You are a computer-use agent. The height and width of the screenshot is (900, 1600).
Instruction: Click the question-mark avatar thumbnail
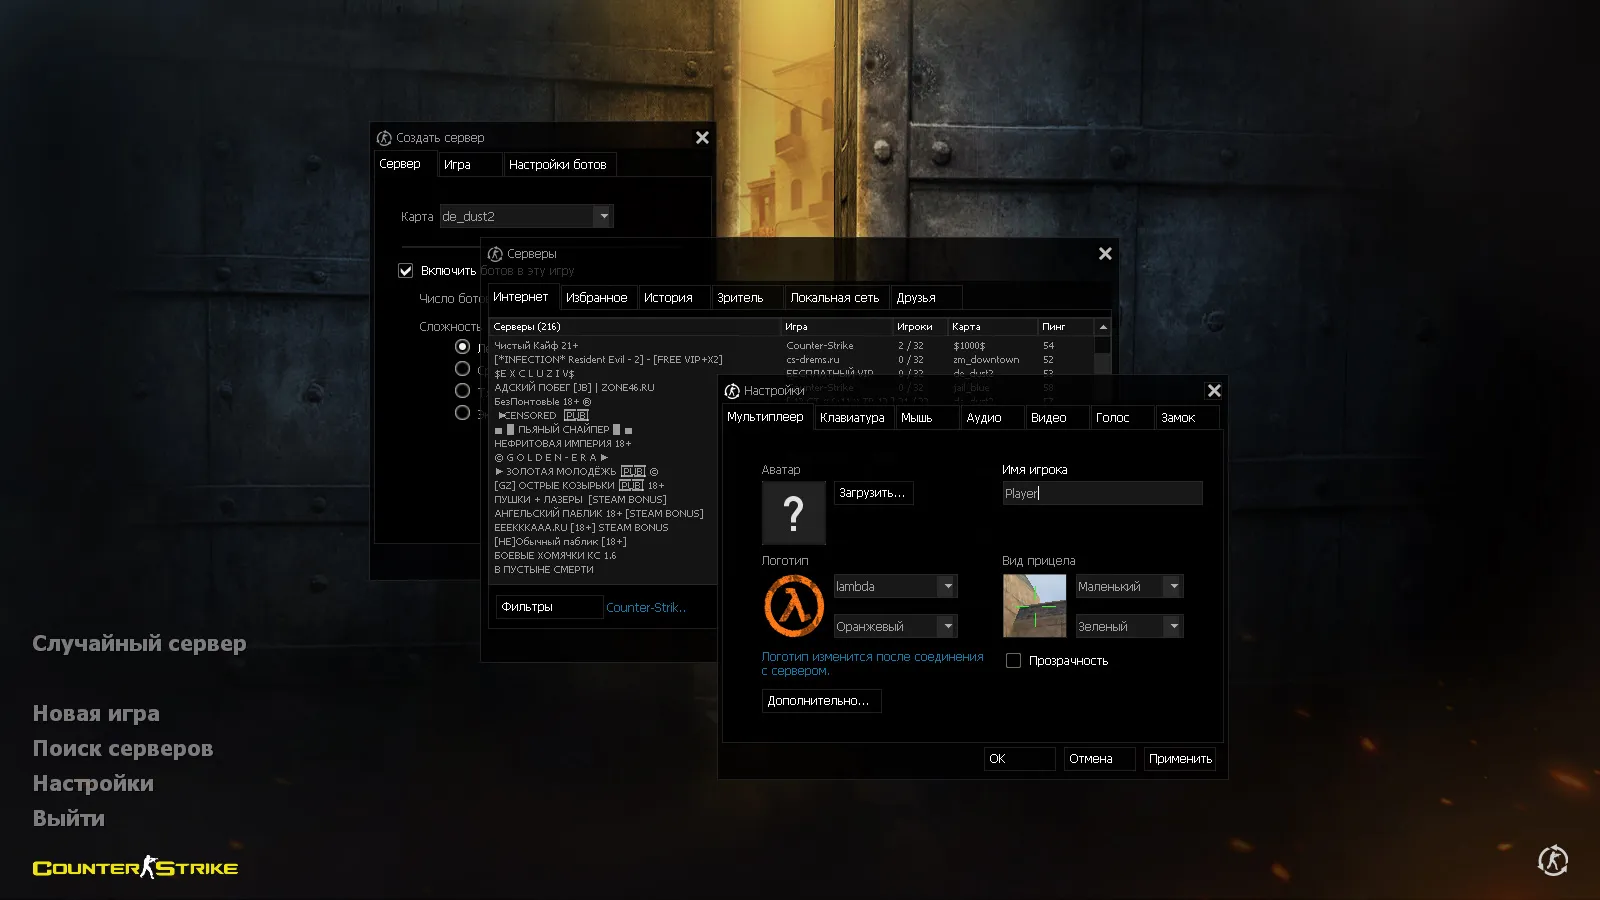point(793,513)
